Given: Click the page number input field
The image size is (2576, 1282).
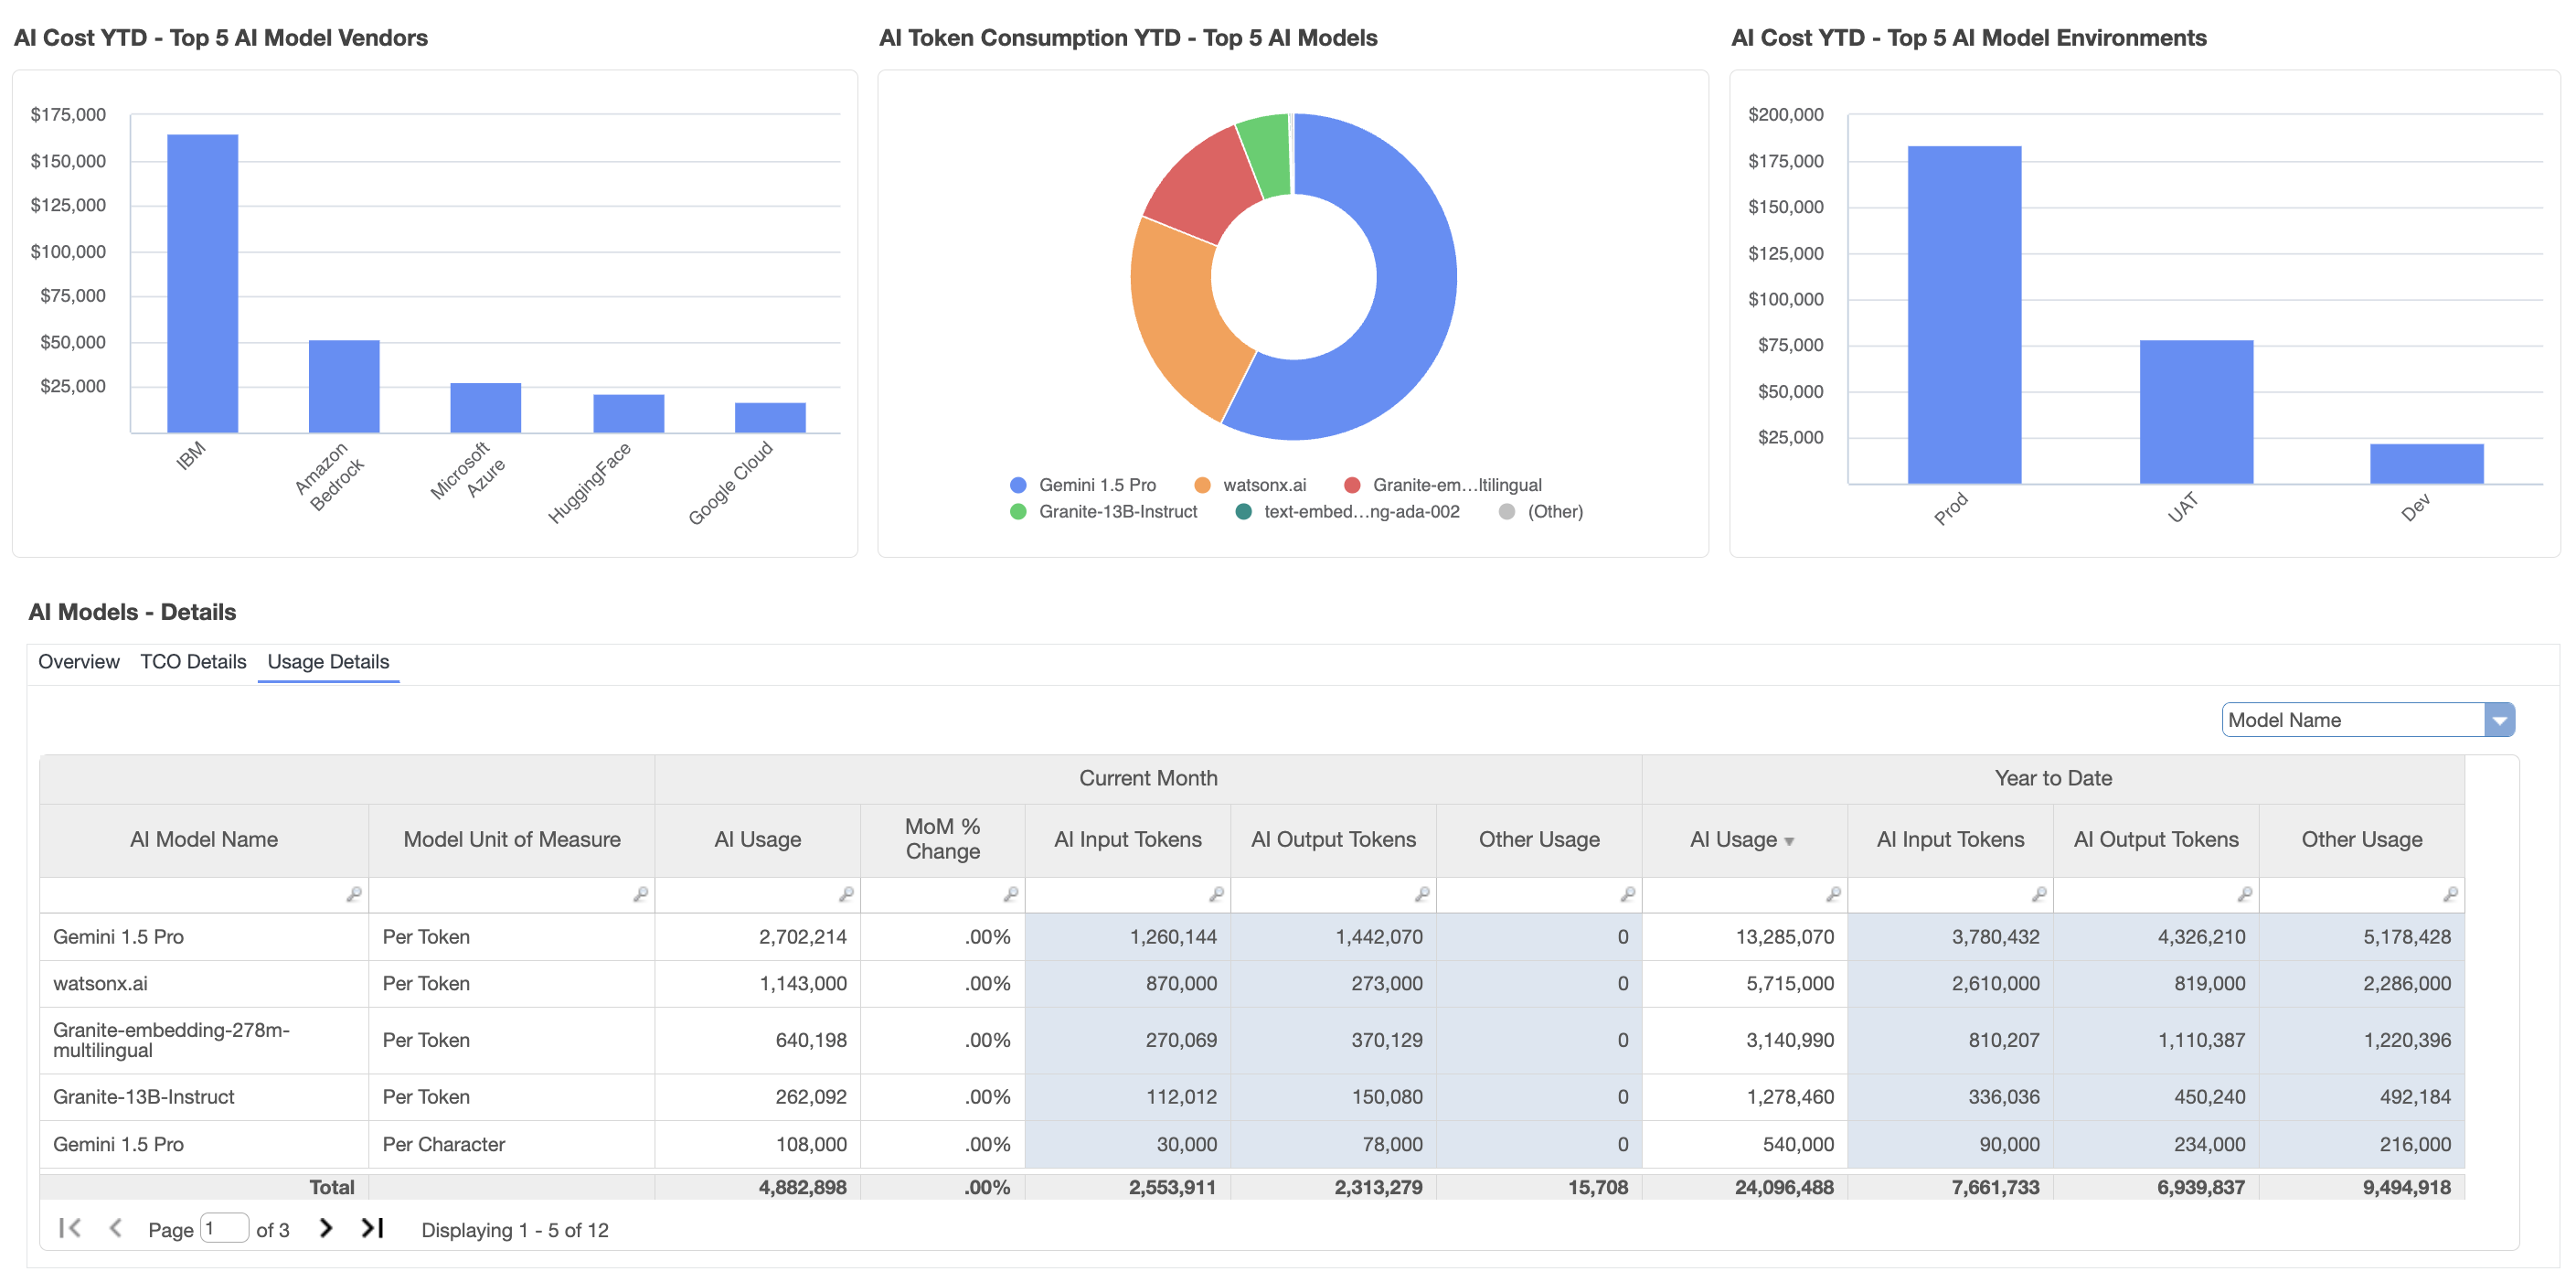Looking at the screenshot, I should tap(224, 1228).
